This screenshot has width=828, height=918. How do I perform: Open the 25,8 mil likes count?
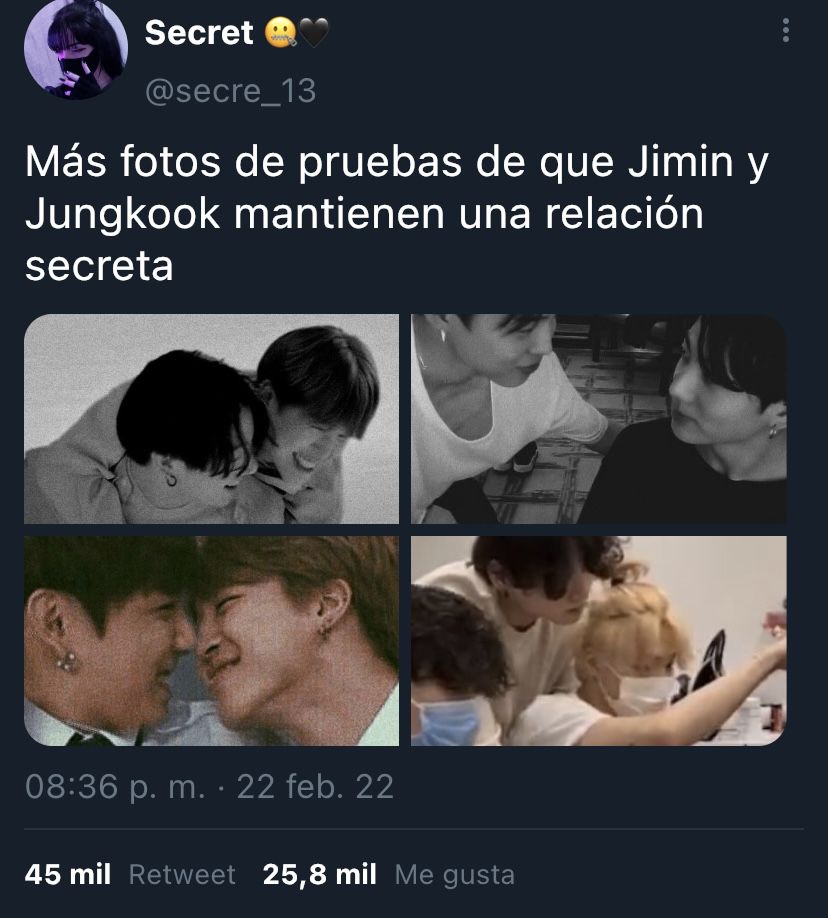(320, 875)
